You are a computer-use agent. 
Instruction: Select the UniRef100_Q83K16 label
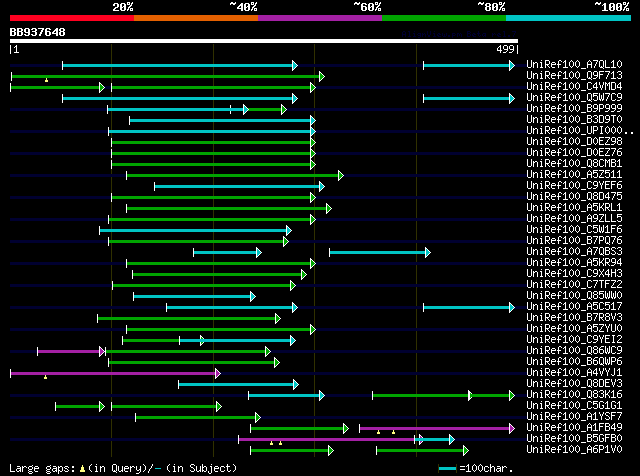574,395
